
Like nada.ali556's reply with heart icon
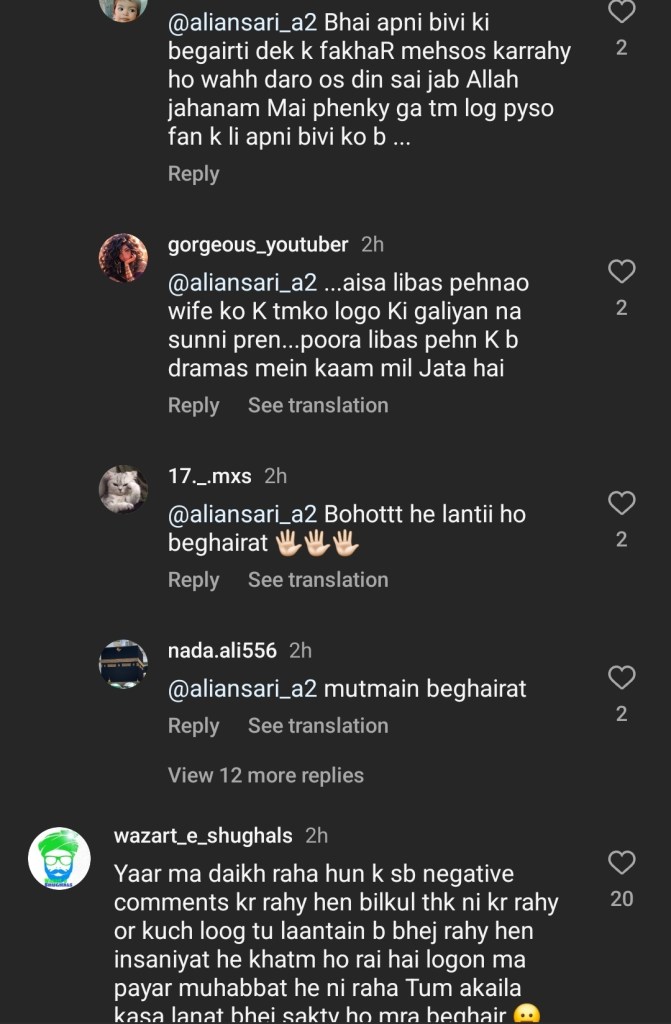(x=622, y=677)
